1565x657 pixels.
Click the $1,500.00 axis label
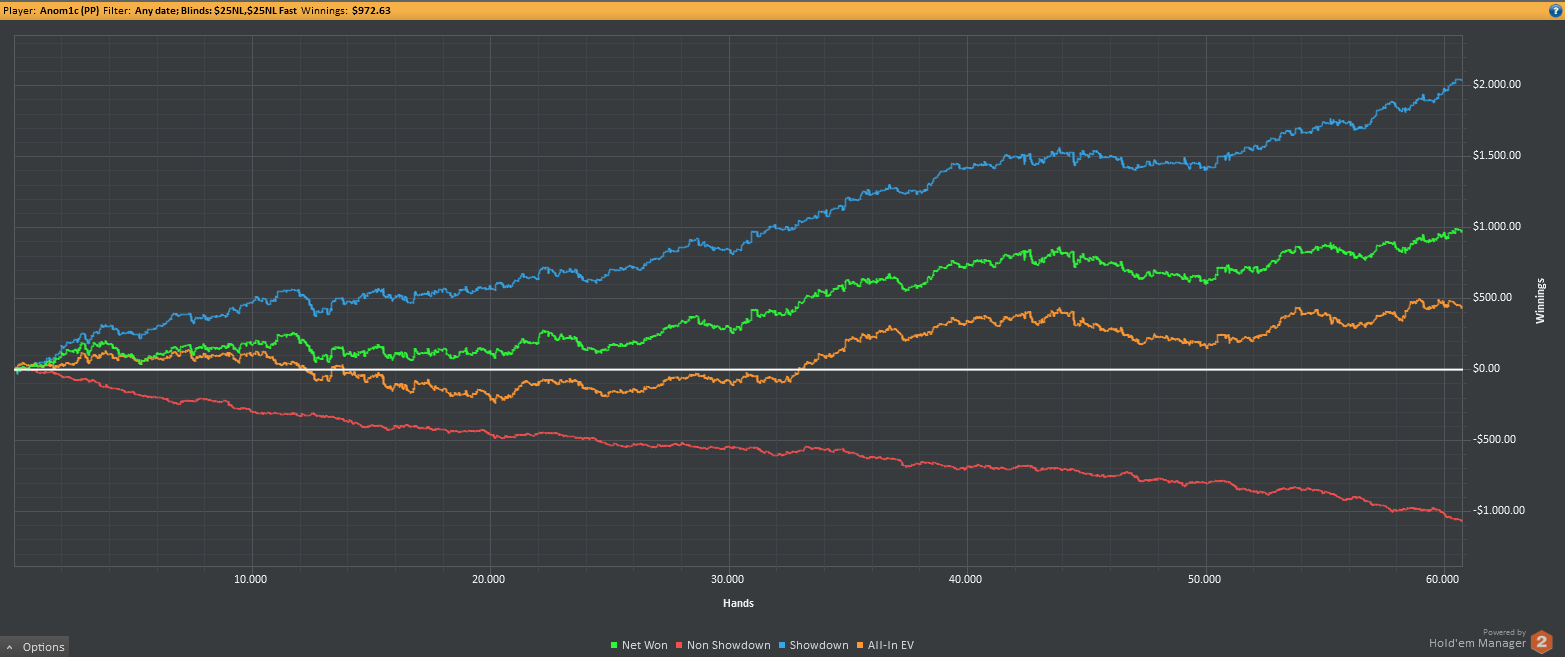[1497, 155]
